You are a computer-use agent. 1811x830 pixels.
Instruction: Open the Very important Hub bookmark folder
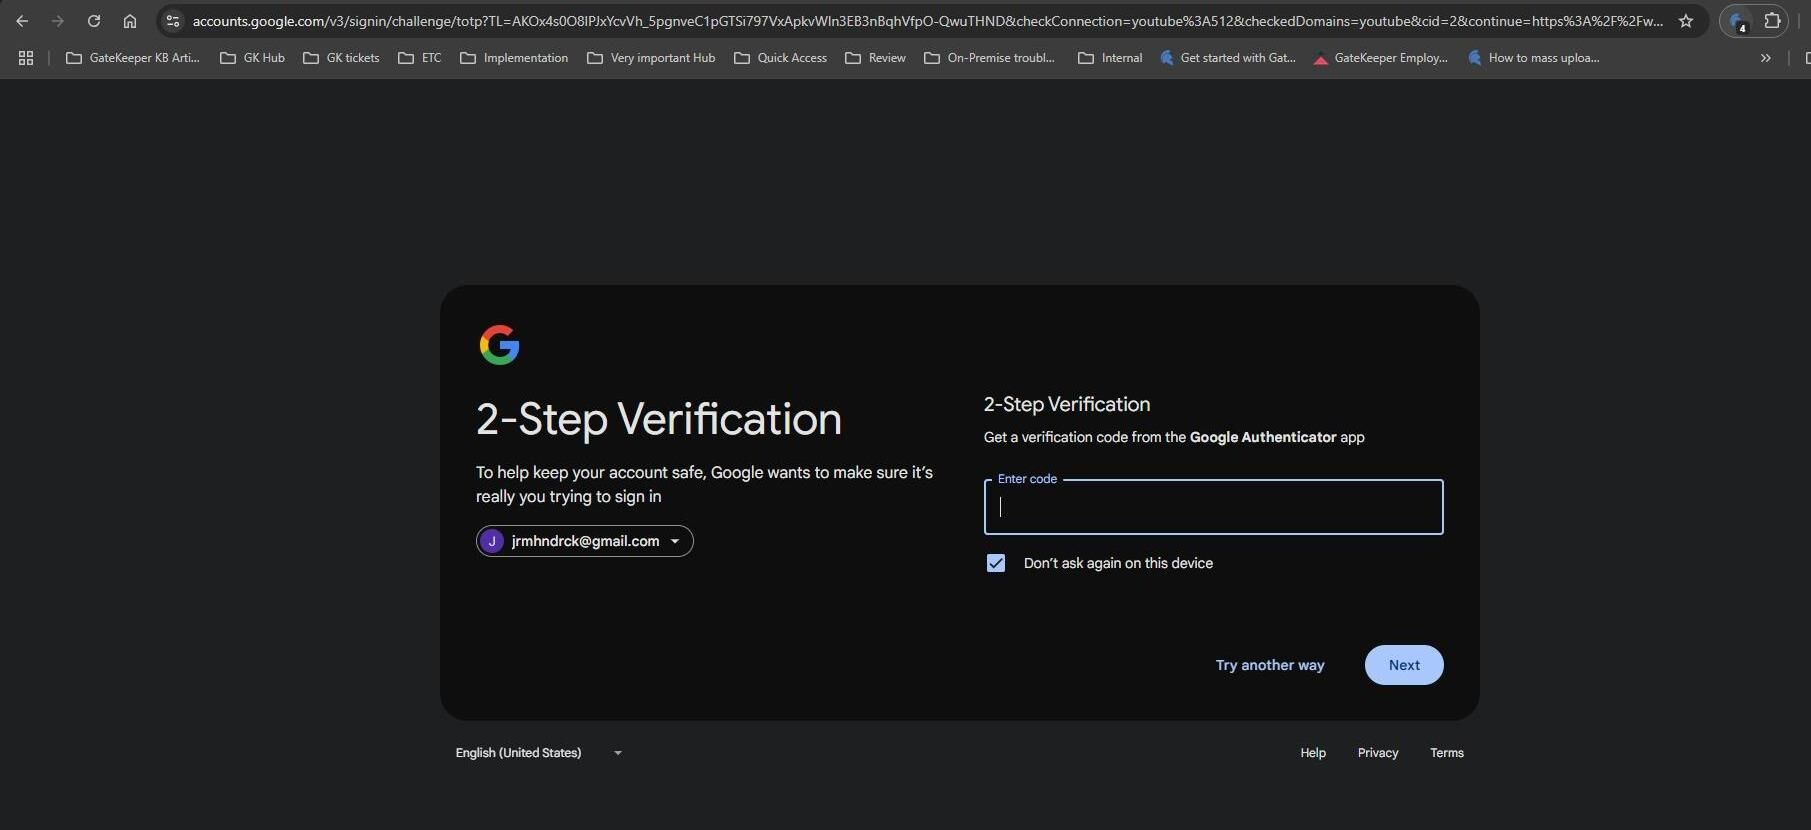(x=651, y=58)
